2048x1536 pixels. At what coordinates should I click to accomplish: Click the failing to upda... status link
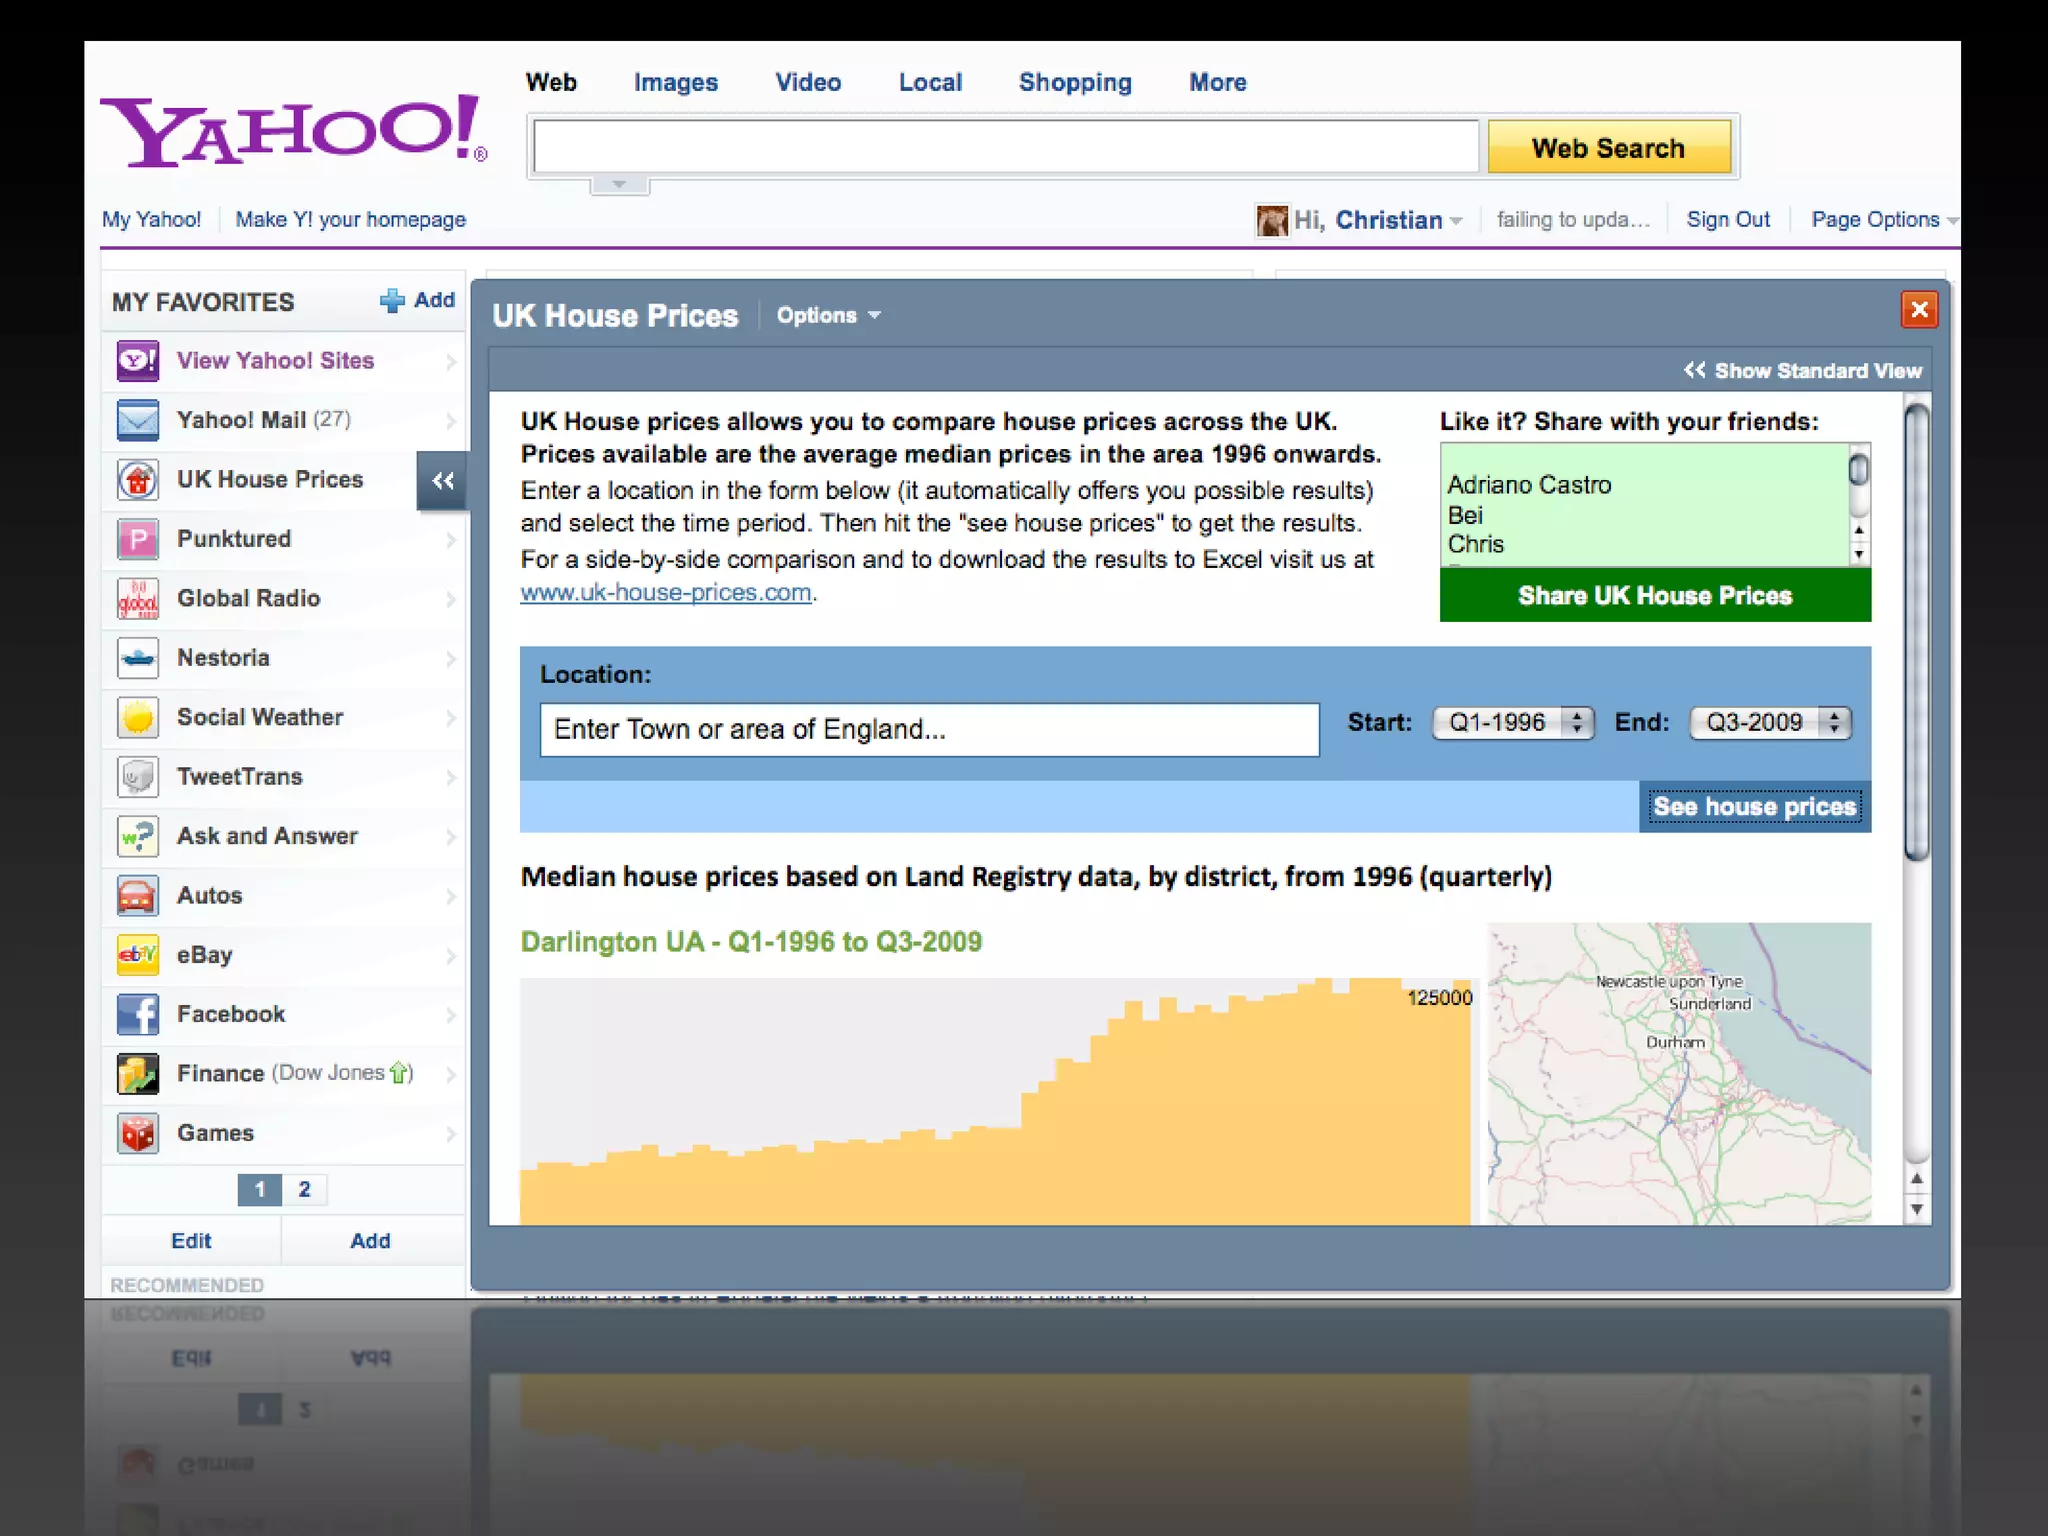(1573, 219)
